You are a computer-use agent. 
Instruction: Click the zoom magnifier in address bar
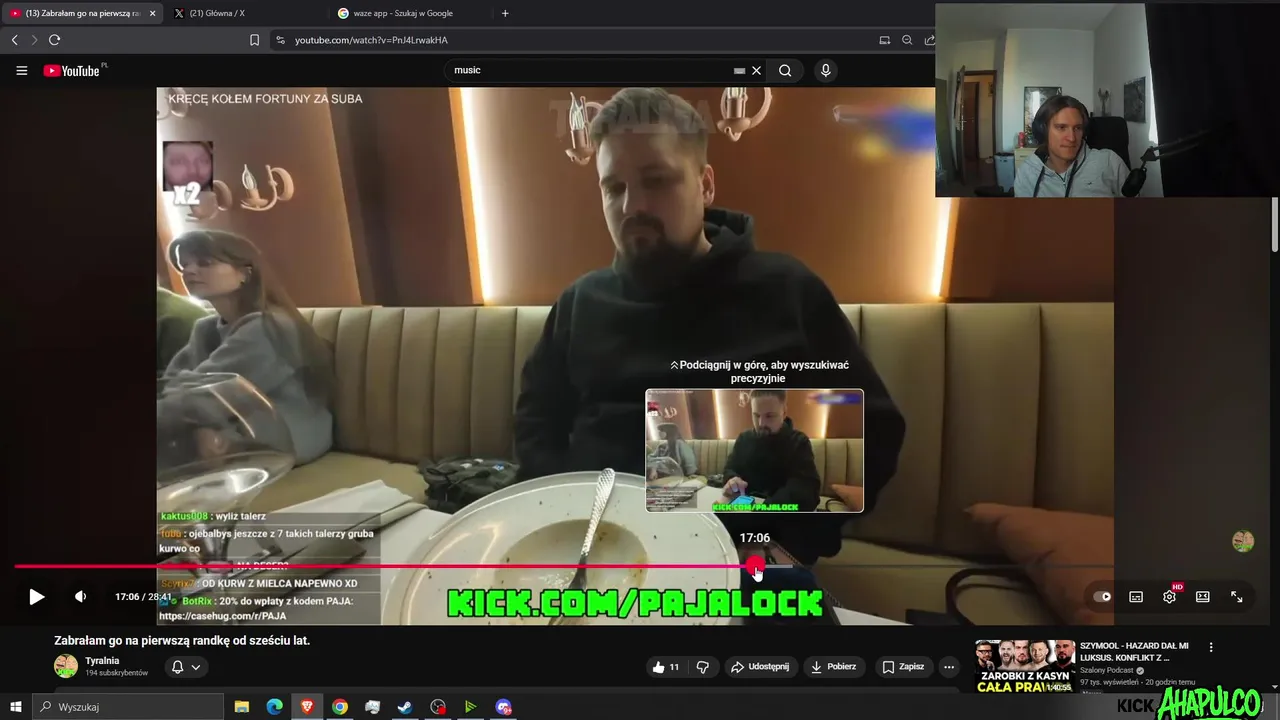(x=907, y=40)
